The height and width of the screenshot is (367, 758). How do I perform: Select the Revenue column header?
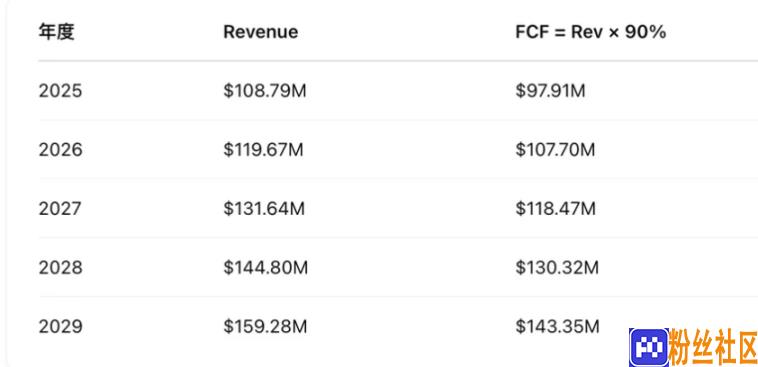coord(261,32)
